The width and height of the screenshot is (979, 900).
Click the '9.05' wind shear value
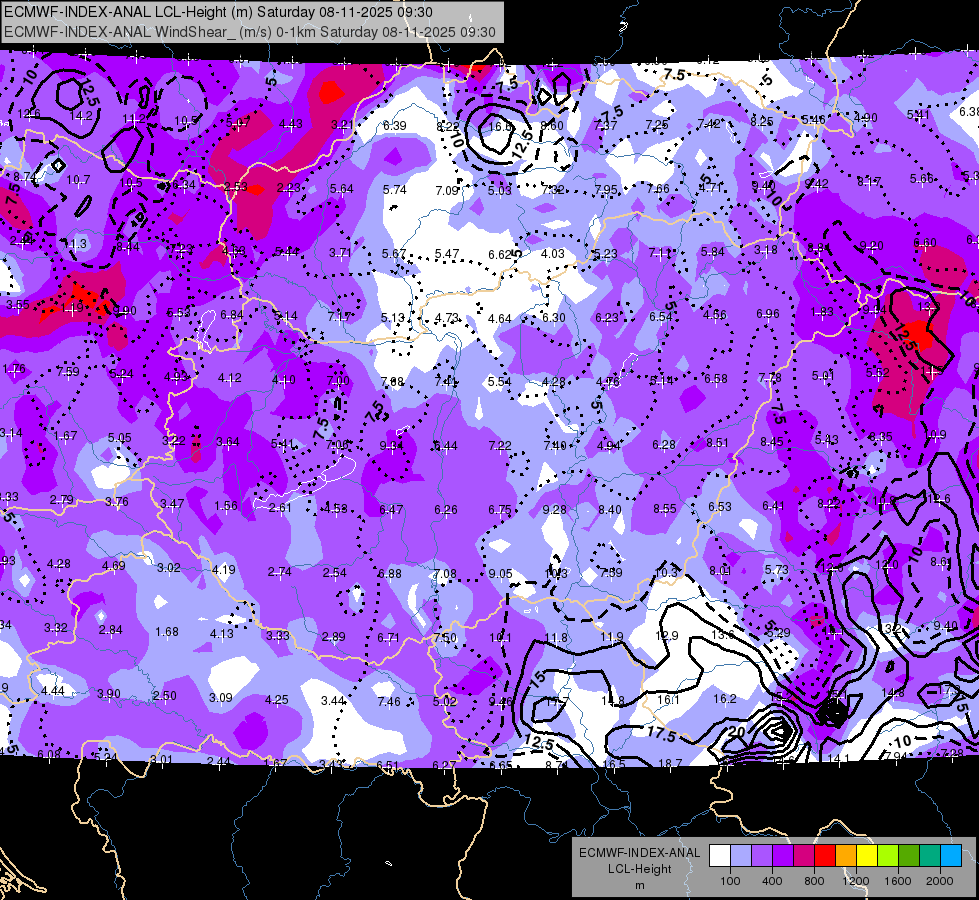(x=501, y=573)
